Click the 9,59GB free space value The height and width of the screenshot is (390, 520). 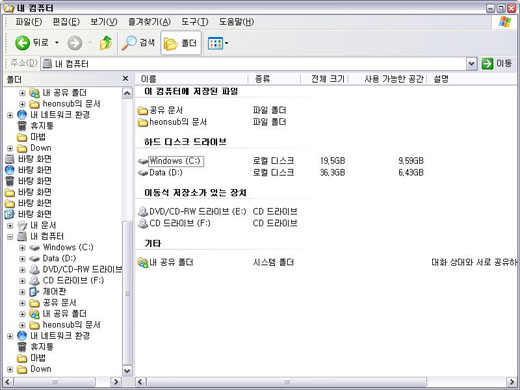(x=411, y=161)
